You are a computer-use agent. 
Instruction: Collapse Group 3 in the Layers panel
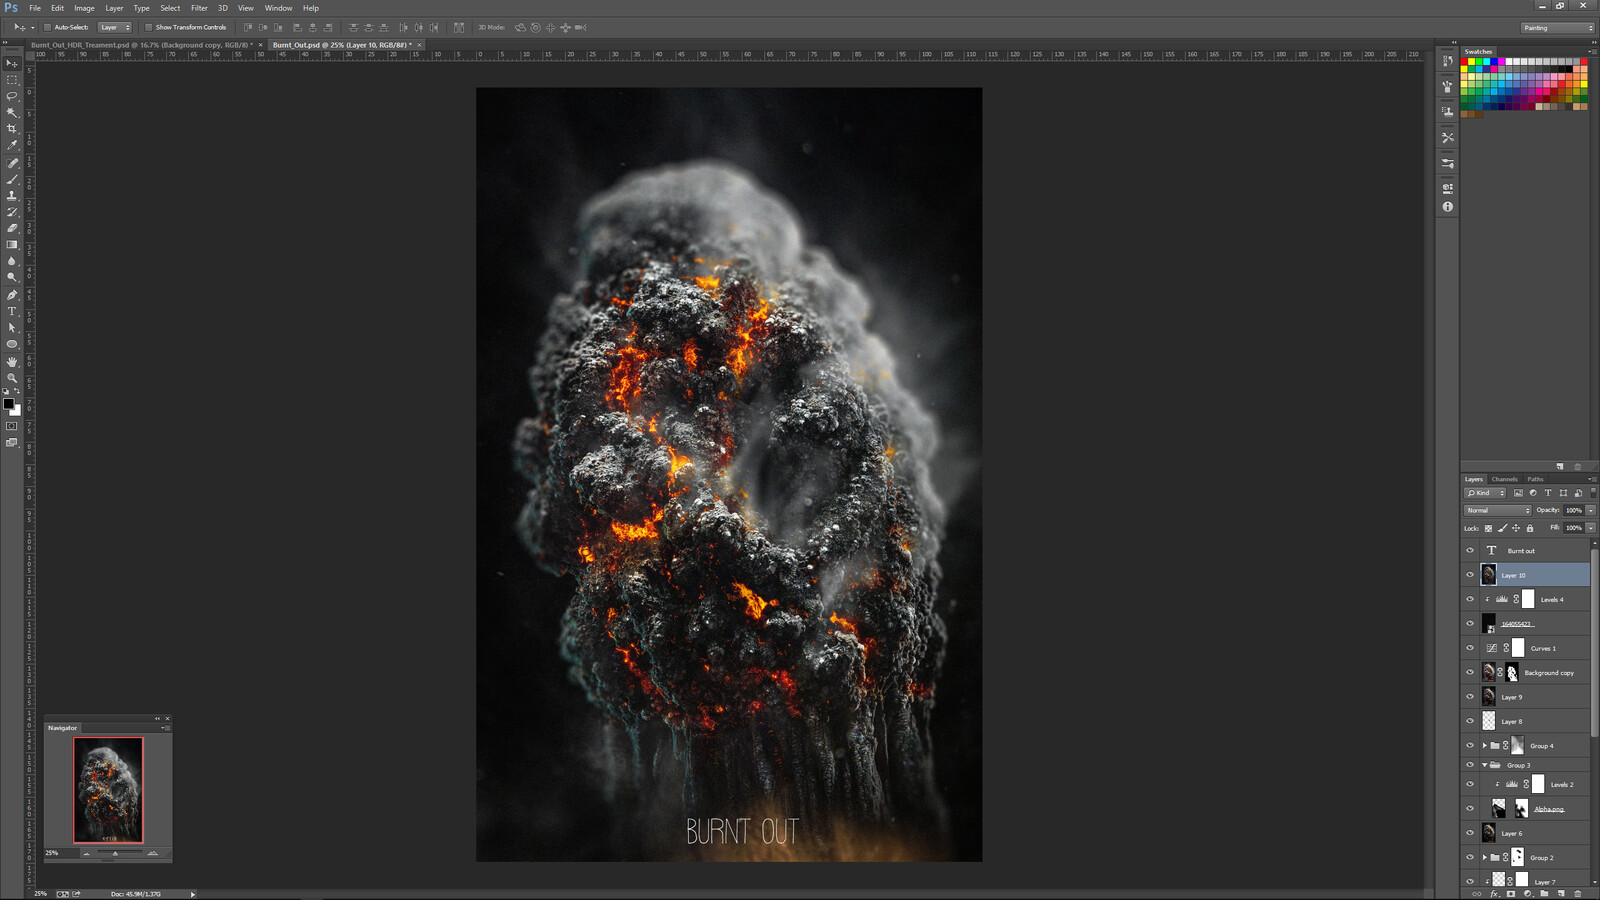(1484, 765)
